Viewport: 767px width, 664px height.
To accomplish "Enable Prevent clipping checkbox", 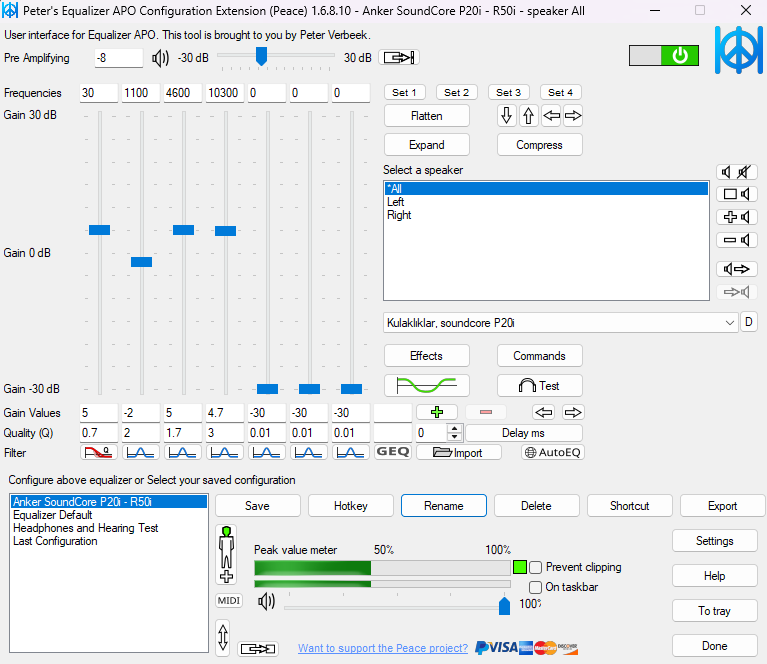I will pos(536,567).
